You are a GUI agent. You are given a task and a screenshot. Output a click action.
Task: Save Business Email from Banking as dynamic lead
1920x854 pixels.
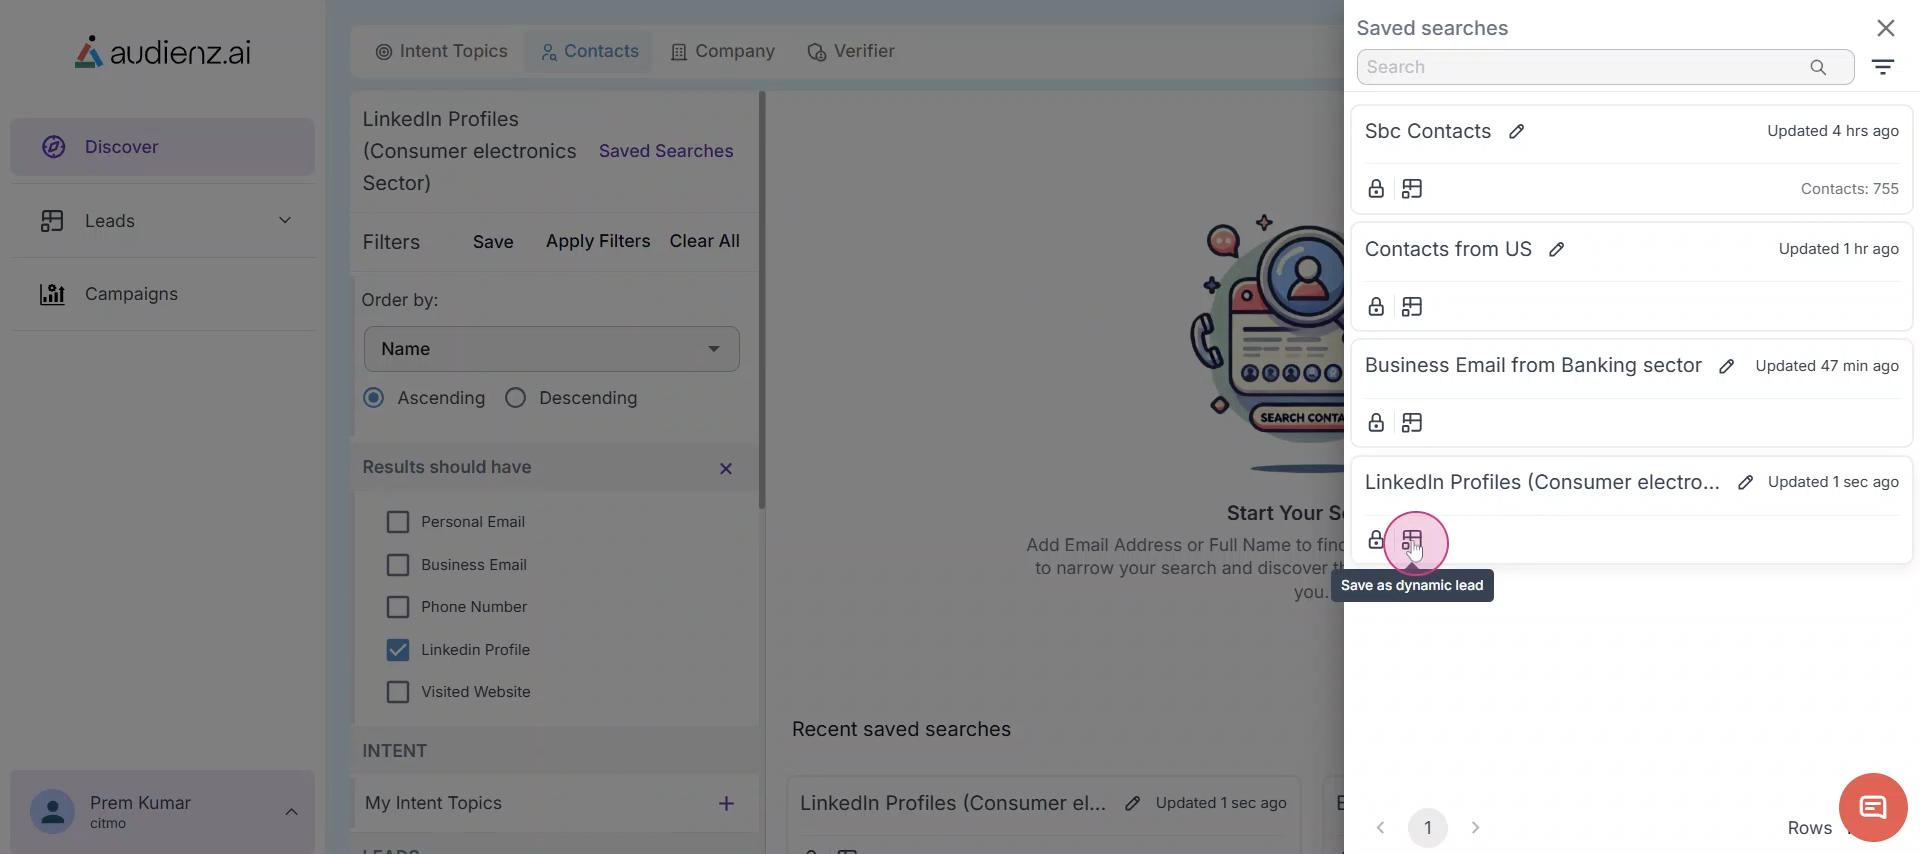point(1412,423)
